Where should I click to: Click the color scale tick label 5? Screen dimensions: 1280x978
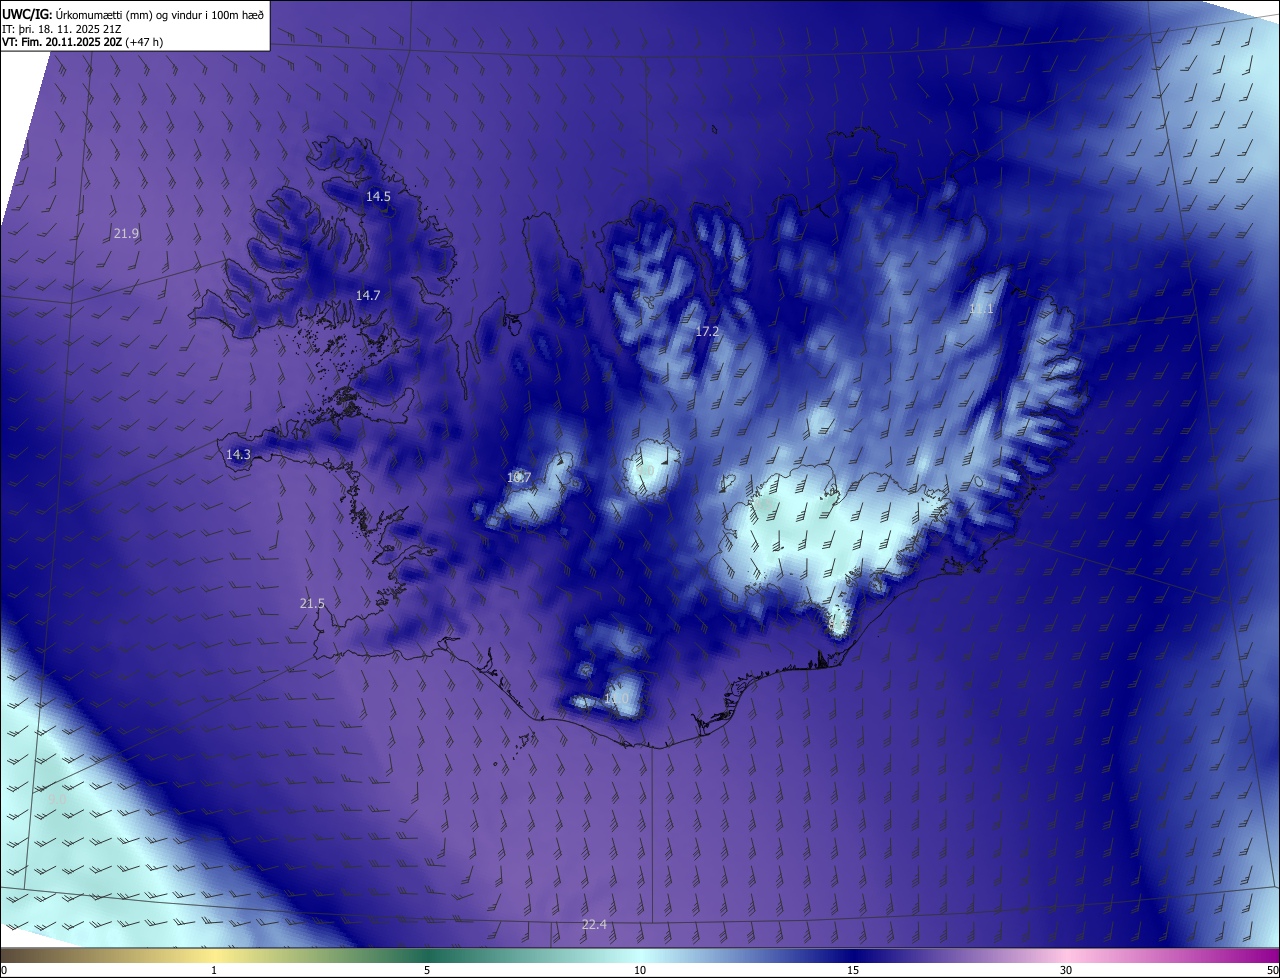click(427, 970)
